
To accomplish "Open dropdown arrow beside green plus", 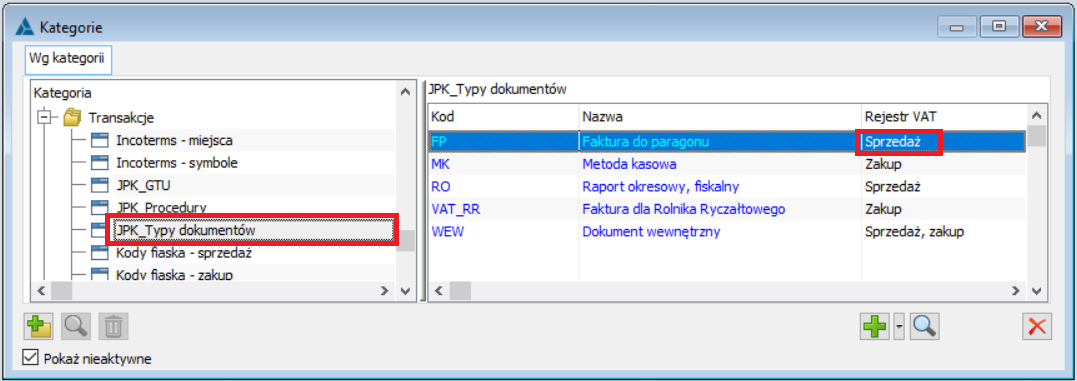I will (x=899, y=326).
